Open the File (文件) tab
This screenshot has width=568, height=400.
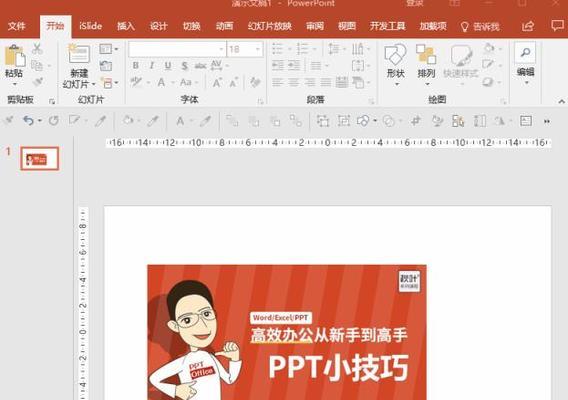coord(17,26)
